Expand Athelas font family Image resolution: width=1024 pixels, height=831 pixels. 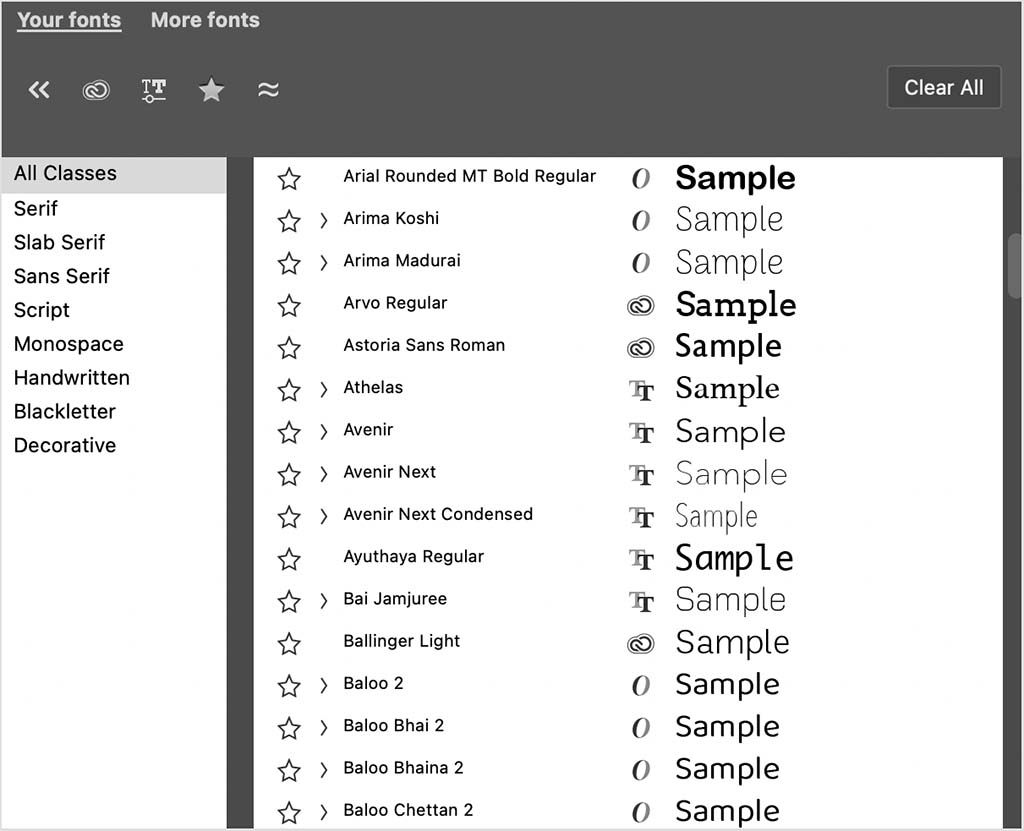click(x=323, y=390)
